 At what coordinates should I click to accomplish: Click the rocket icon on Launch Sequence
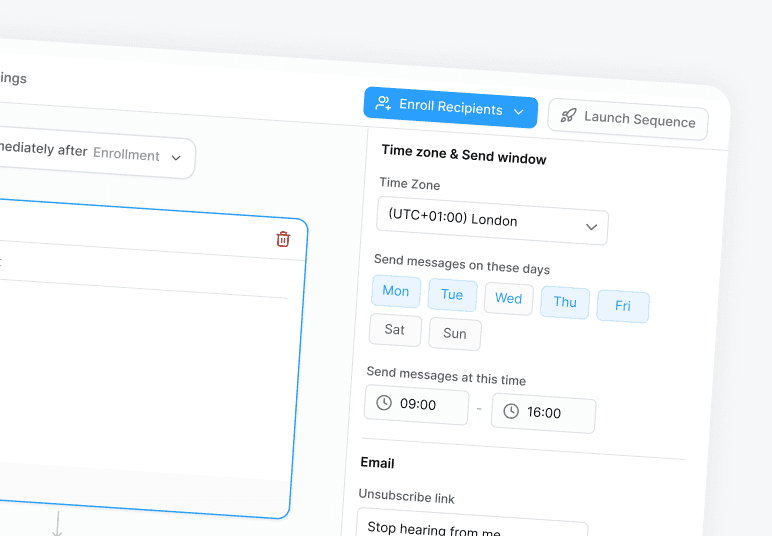[x=568, y=116]
